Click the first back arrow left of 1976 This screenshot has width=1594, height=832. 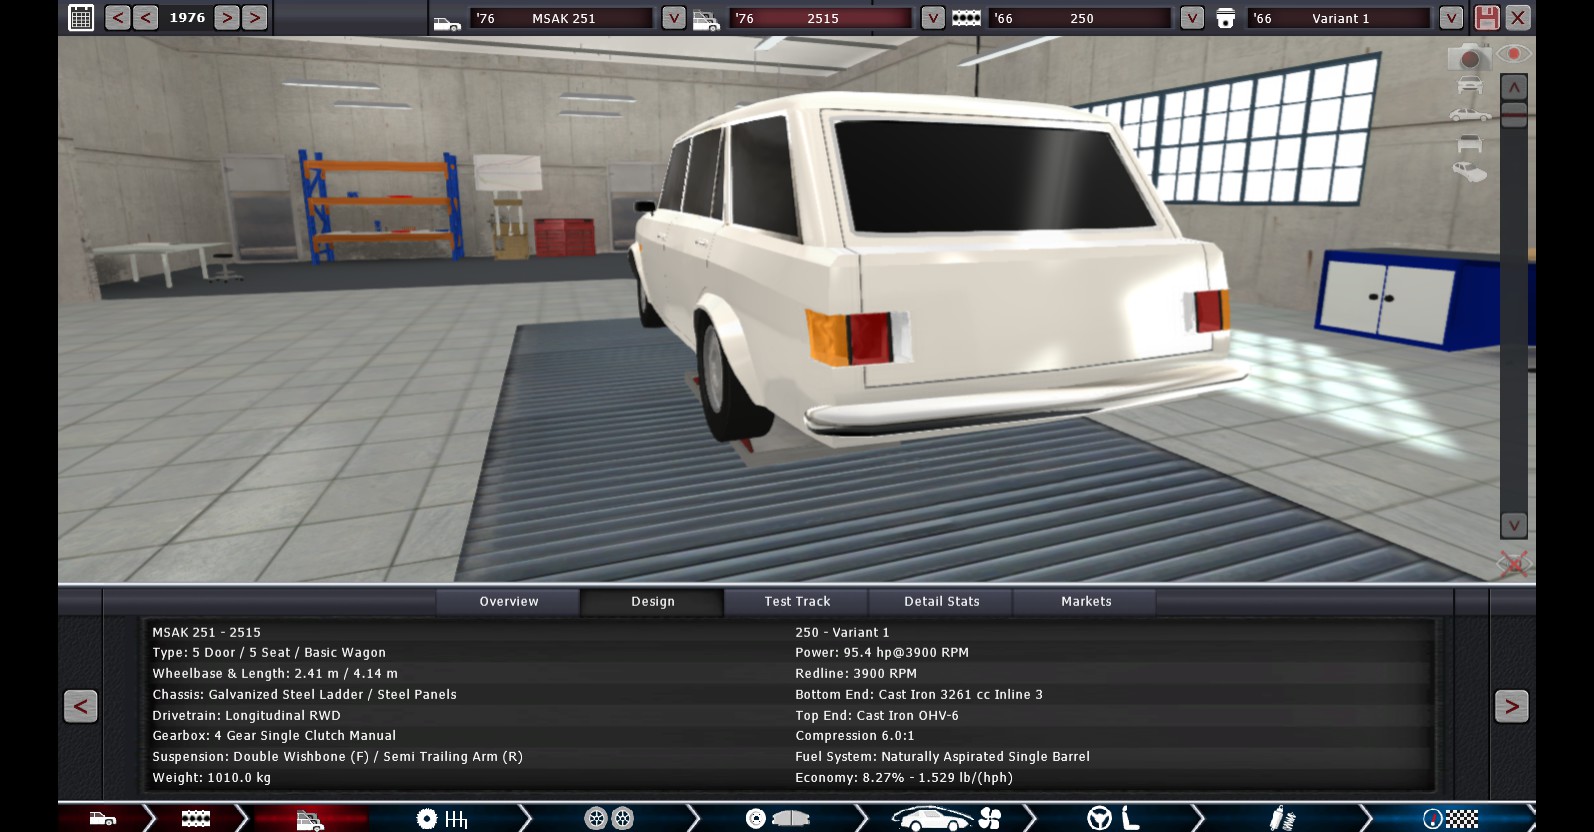pyautogui.click(x=117, y=17)
